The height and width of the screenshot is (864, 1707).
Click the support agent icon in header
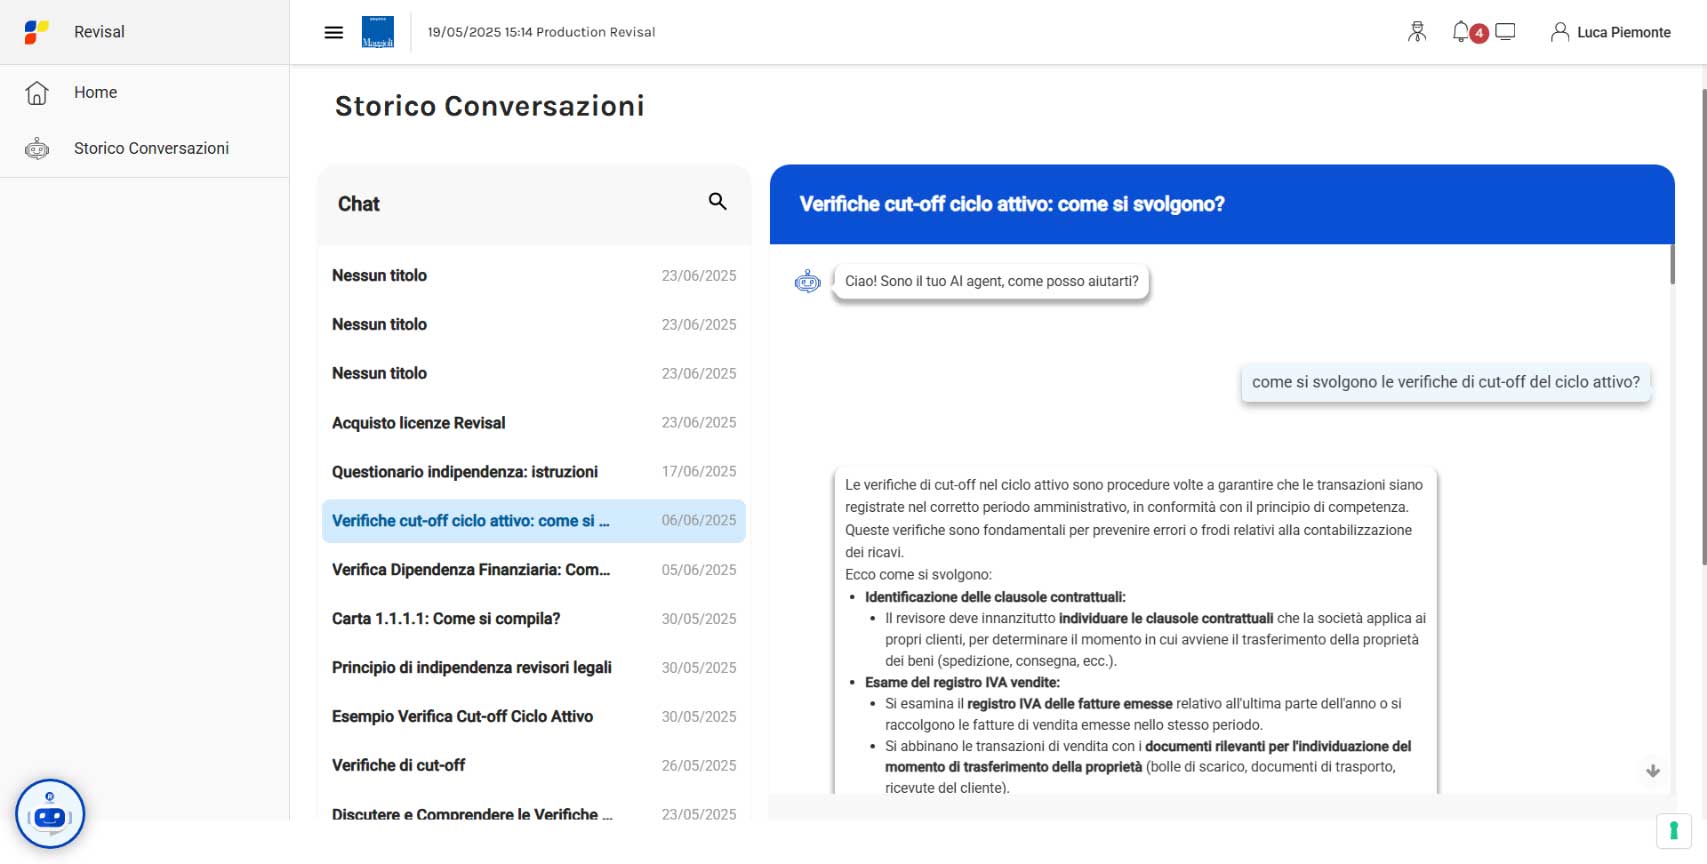(1417, 32)
